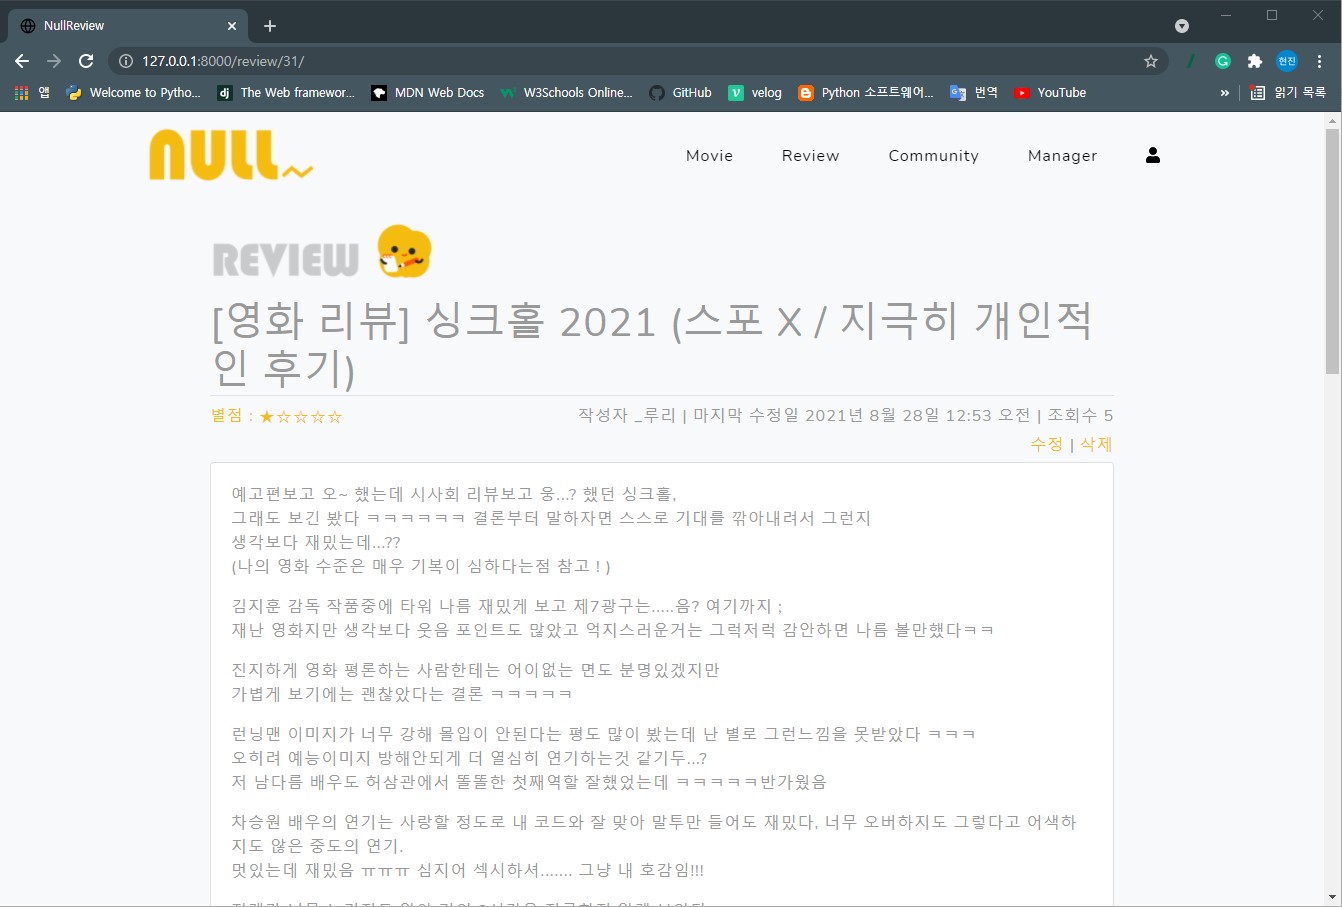The image size is (1342, 907).
Task: Open the Manager menu item
Action: pyautogui.click(x=1063, y=155)
